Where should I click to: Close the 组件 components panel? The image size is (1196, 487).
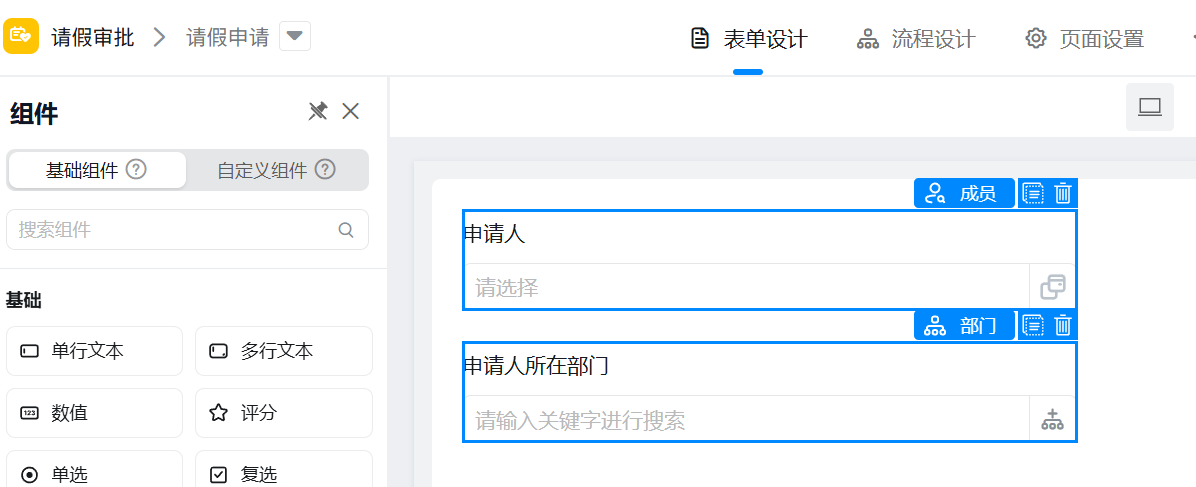coord(351,111)
